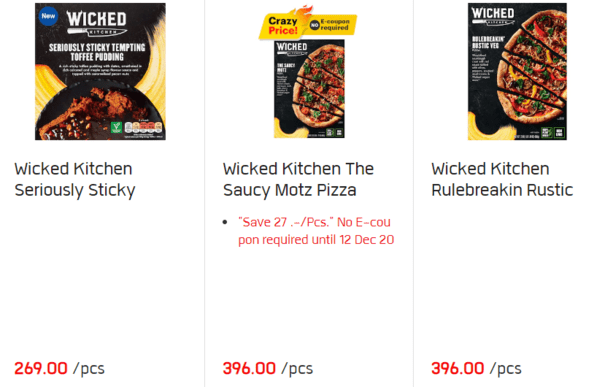Viewport: 613px width, 387px height.
Task: Click the Wicked logo on Rustic Veg pizza box
Action: point(493,16)
